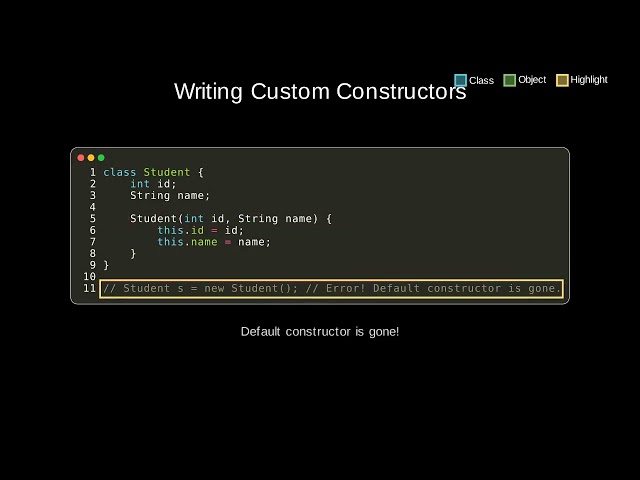Click code line 'class Student {'

[x=153, y=172]
